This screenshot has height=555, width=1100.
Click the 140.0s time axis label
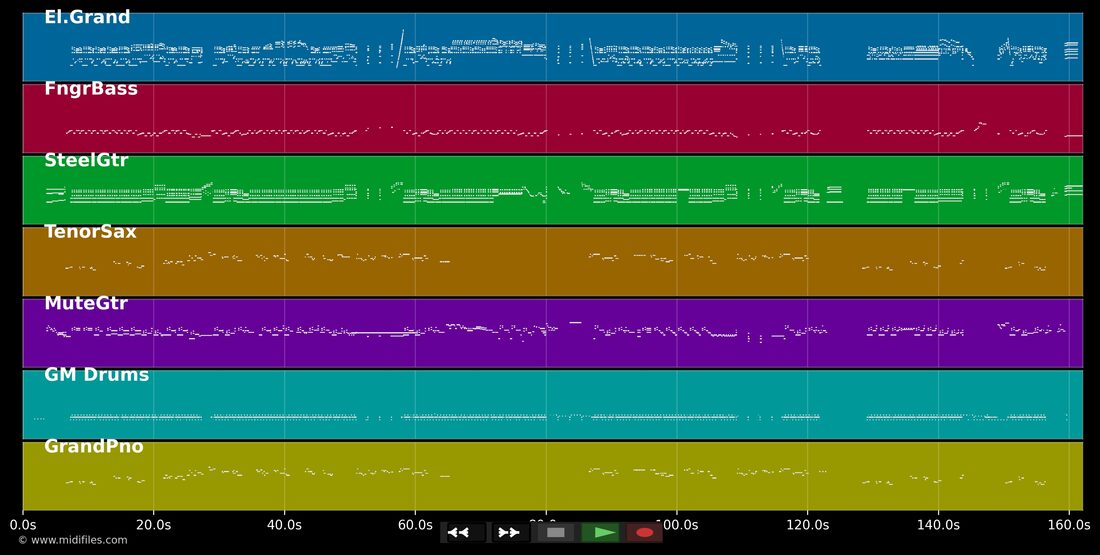[x=938, y=525]
